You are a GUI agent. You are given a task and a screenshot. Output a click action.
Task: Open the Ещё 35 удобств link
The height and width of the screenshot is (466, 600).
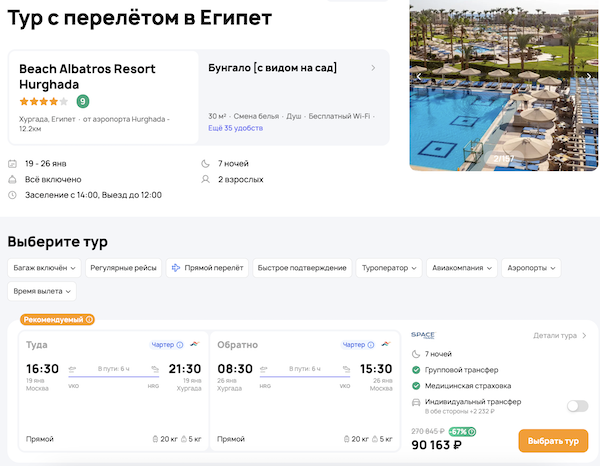(235, 129)
